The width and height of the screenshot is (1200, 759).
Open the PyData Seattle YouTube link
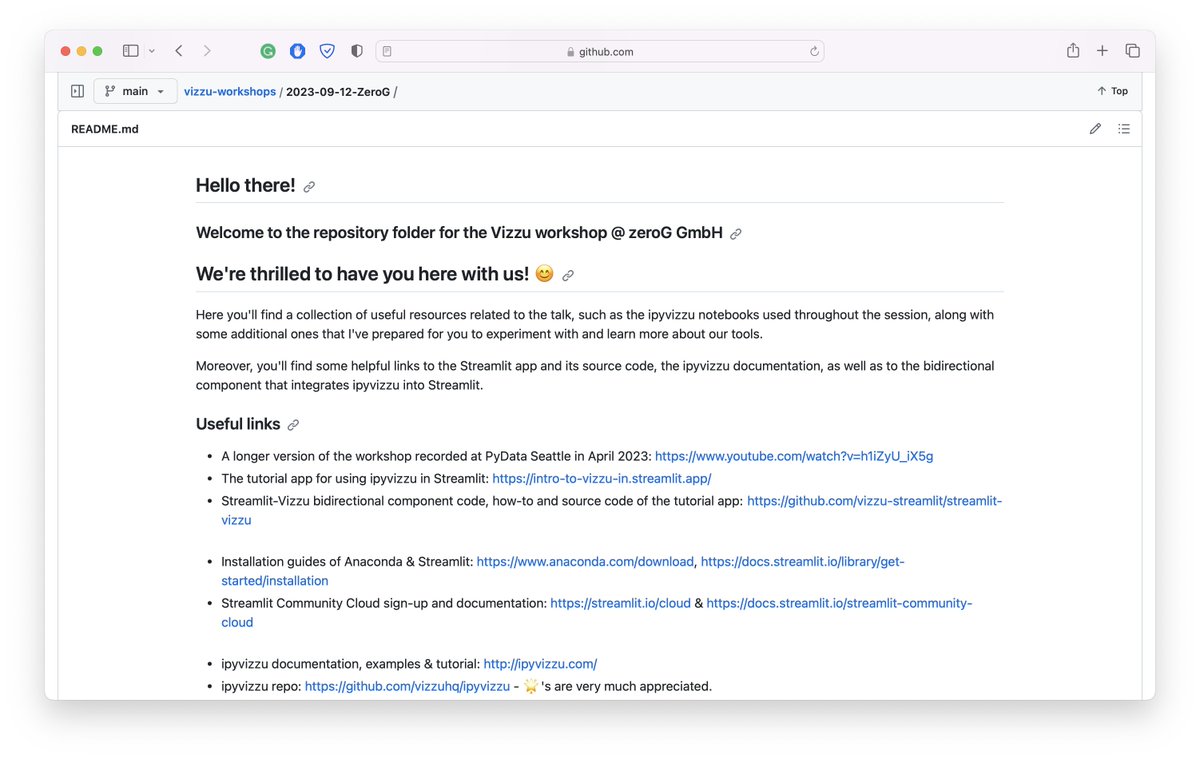pyautogui.click(x=794, y=456)
